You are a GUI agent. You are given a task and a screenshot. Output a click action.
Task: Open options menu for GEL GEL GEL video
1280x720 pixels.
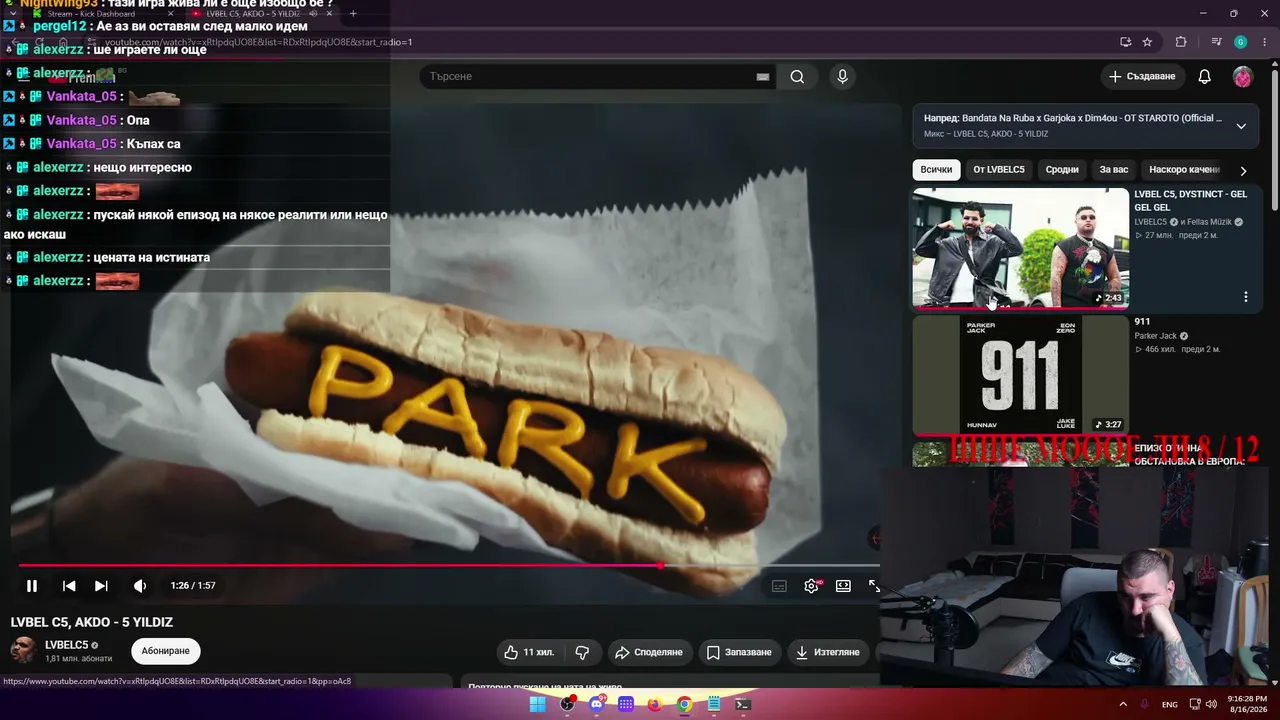pos(1246,297)
